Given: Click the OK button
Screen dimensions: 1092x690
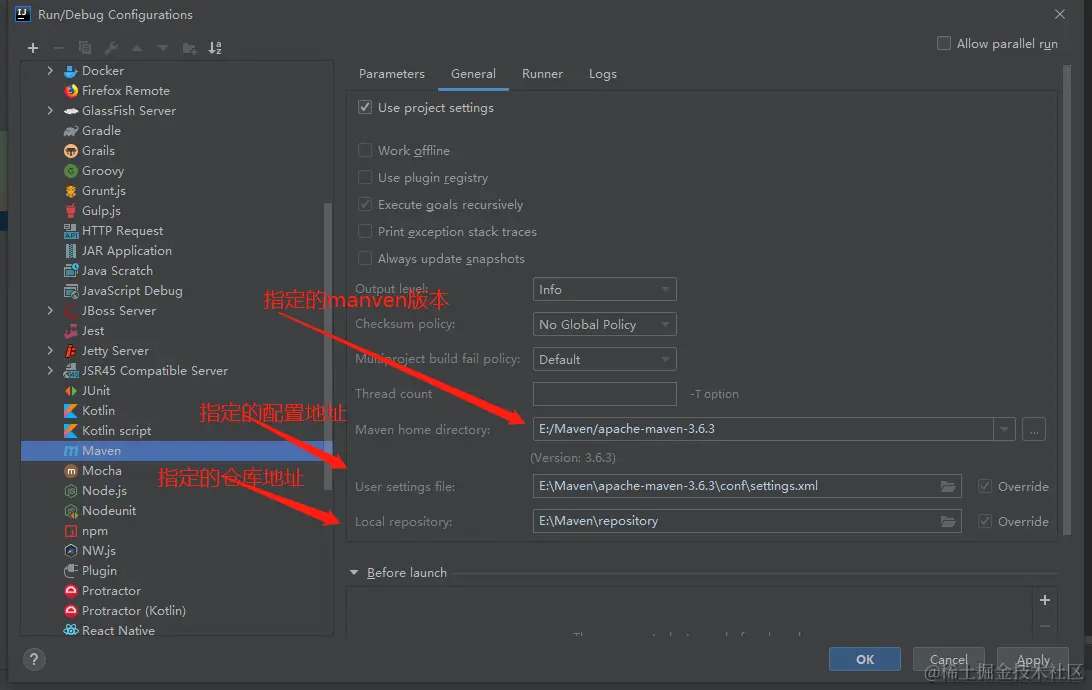Looking at the screenshot, I should [x=864, y=659].
